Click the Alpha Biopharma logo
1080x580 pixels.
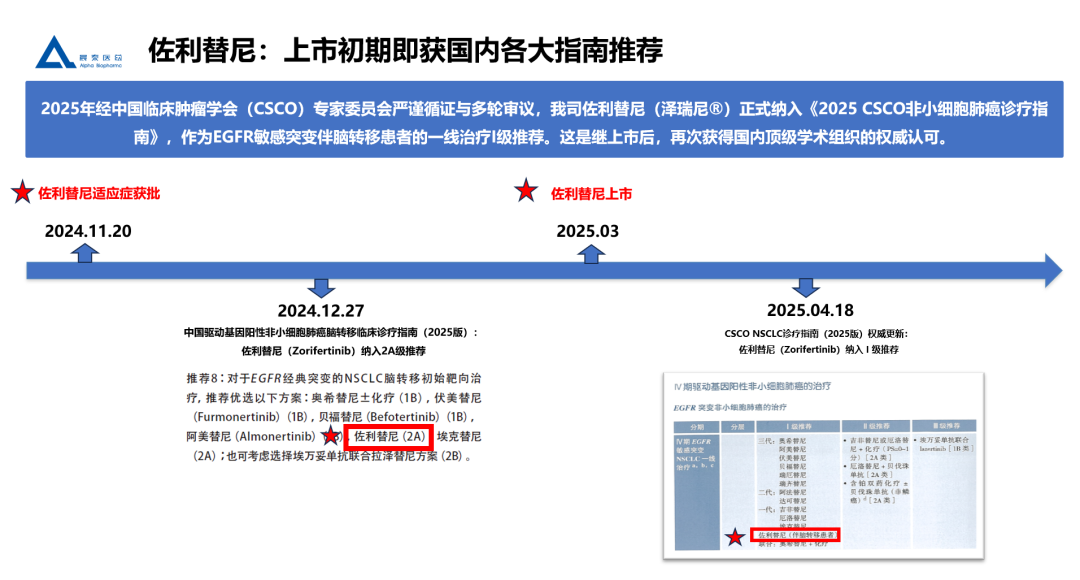tap(79, 52)
